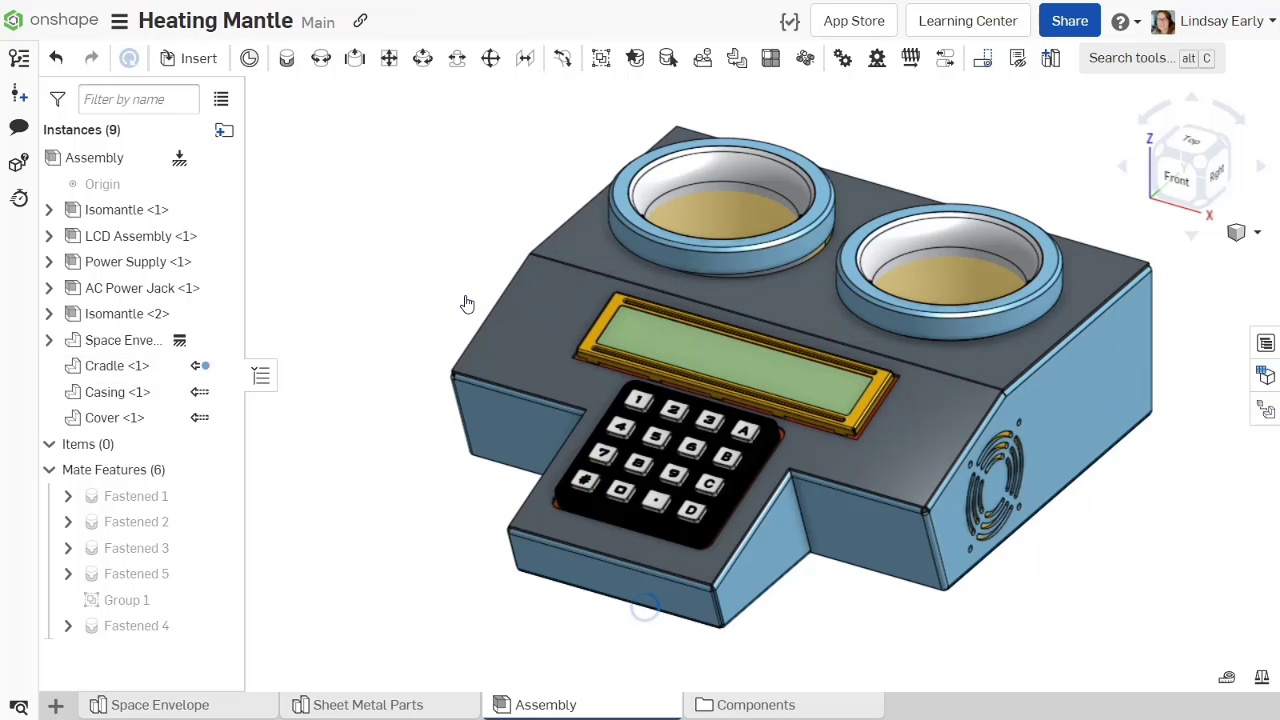
Task: Open the App Store button
Action: pyautogui.click(x=854, y=21)
